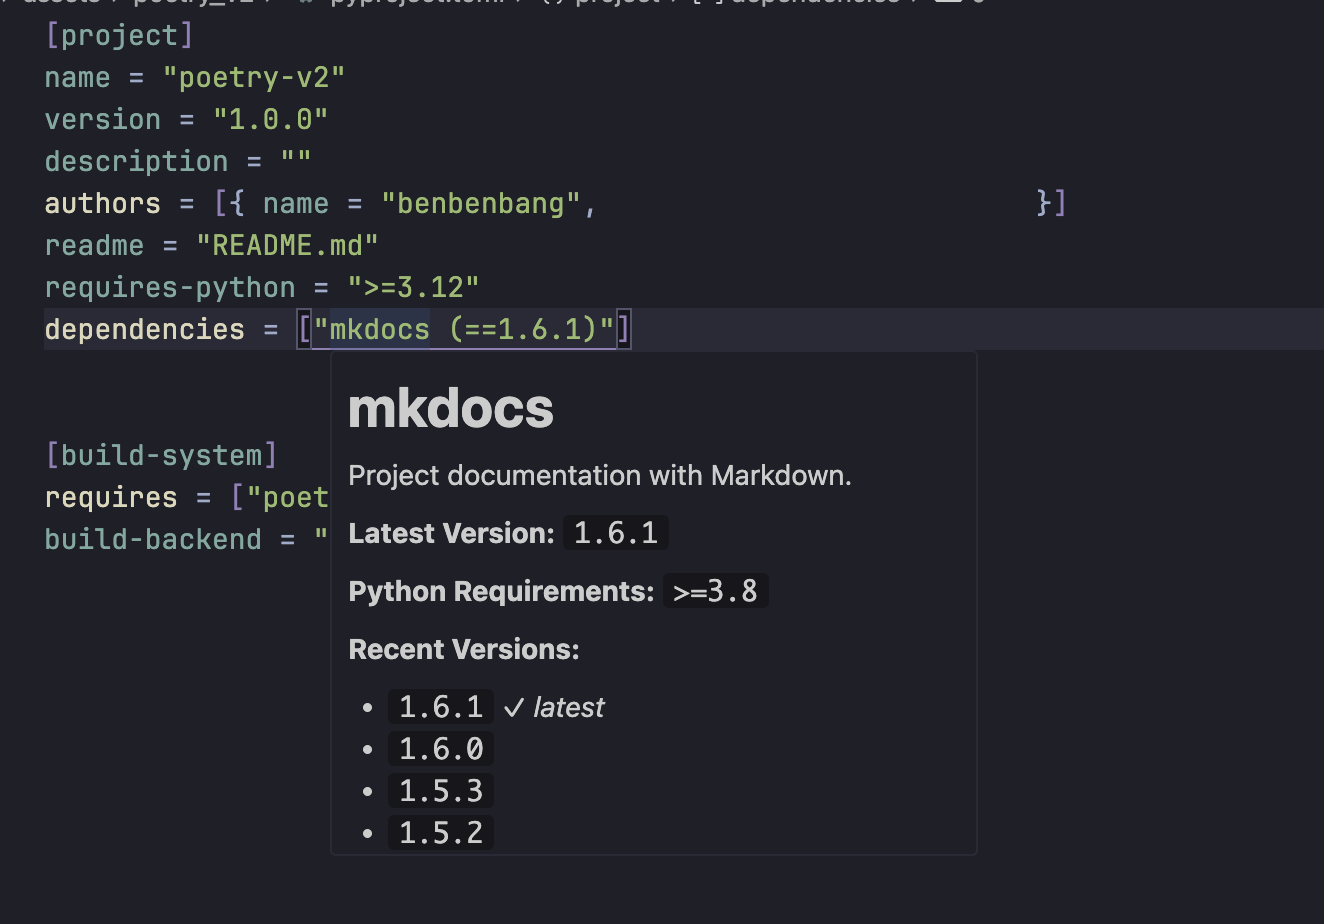Click the mkdocs heading in hover popup
This screenshot has height=924, width=1324.
pos(451,408)
